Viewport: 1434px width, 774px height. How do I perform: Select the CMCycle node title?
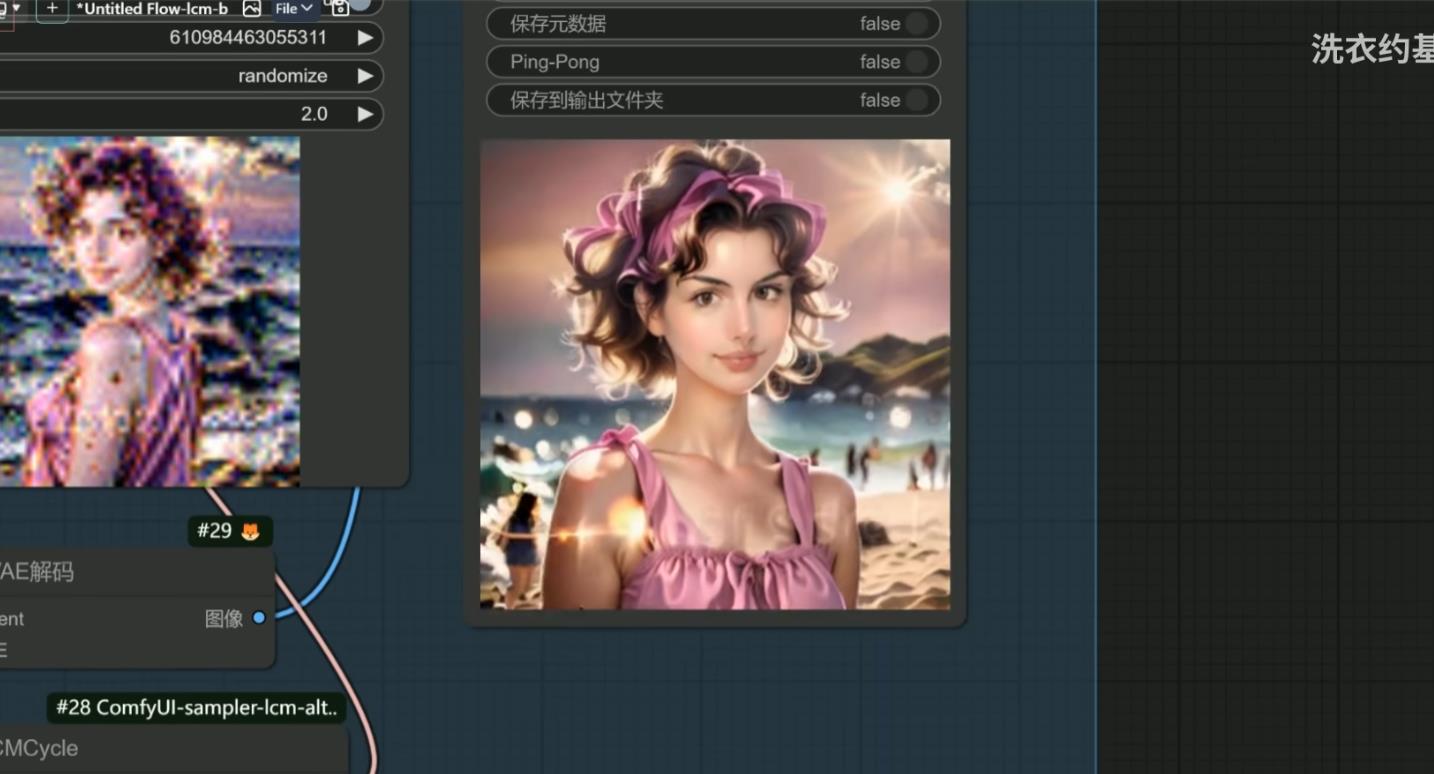point(39,748)
